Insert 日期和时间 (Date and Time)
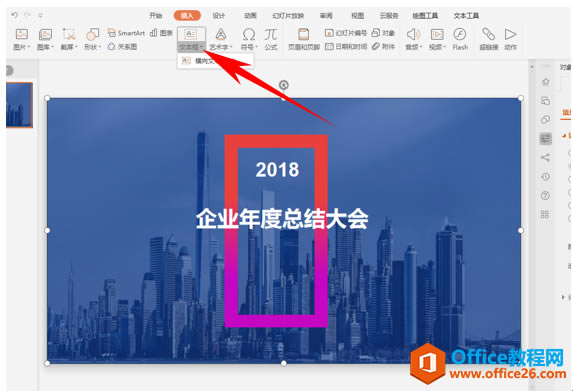This screenshot has height=391, width=573. 346,46
